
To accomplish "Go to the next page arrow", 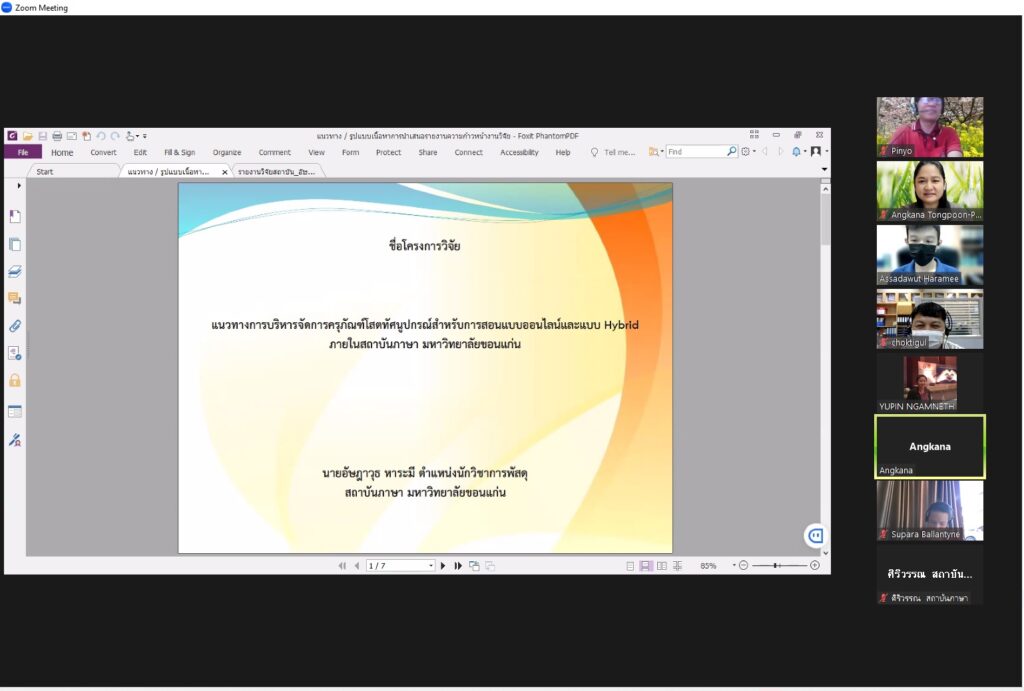I will point(443,566).
